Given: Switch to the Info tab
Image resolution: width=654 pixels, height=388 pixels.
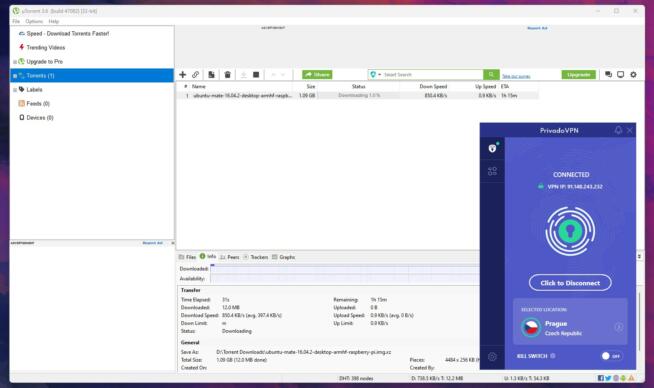Looking at the screenshot, I should coord(208,257).
